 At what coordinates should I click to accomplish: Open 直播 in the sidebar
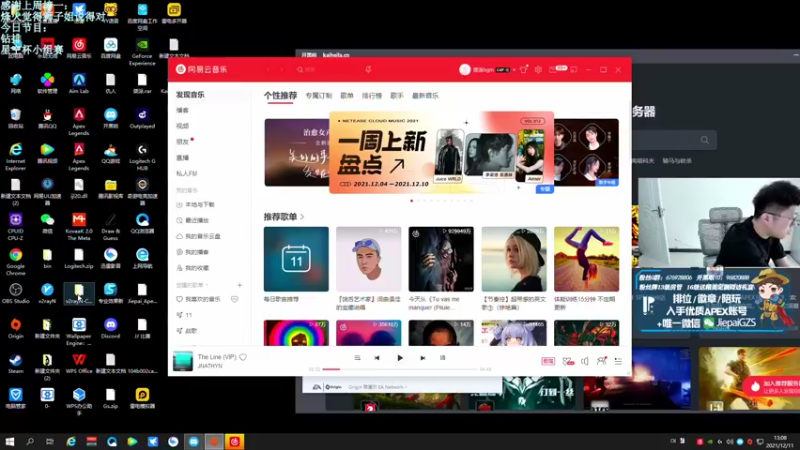click(x=182, y=158)
